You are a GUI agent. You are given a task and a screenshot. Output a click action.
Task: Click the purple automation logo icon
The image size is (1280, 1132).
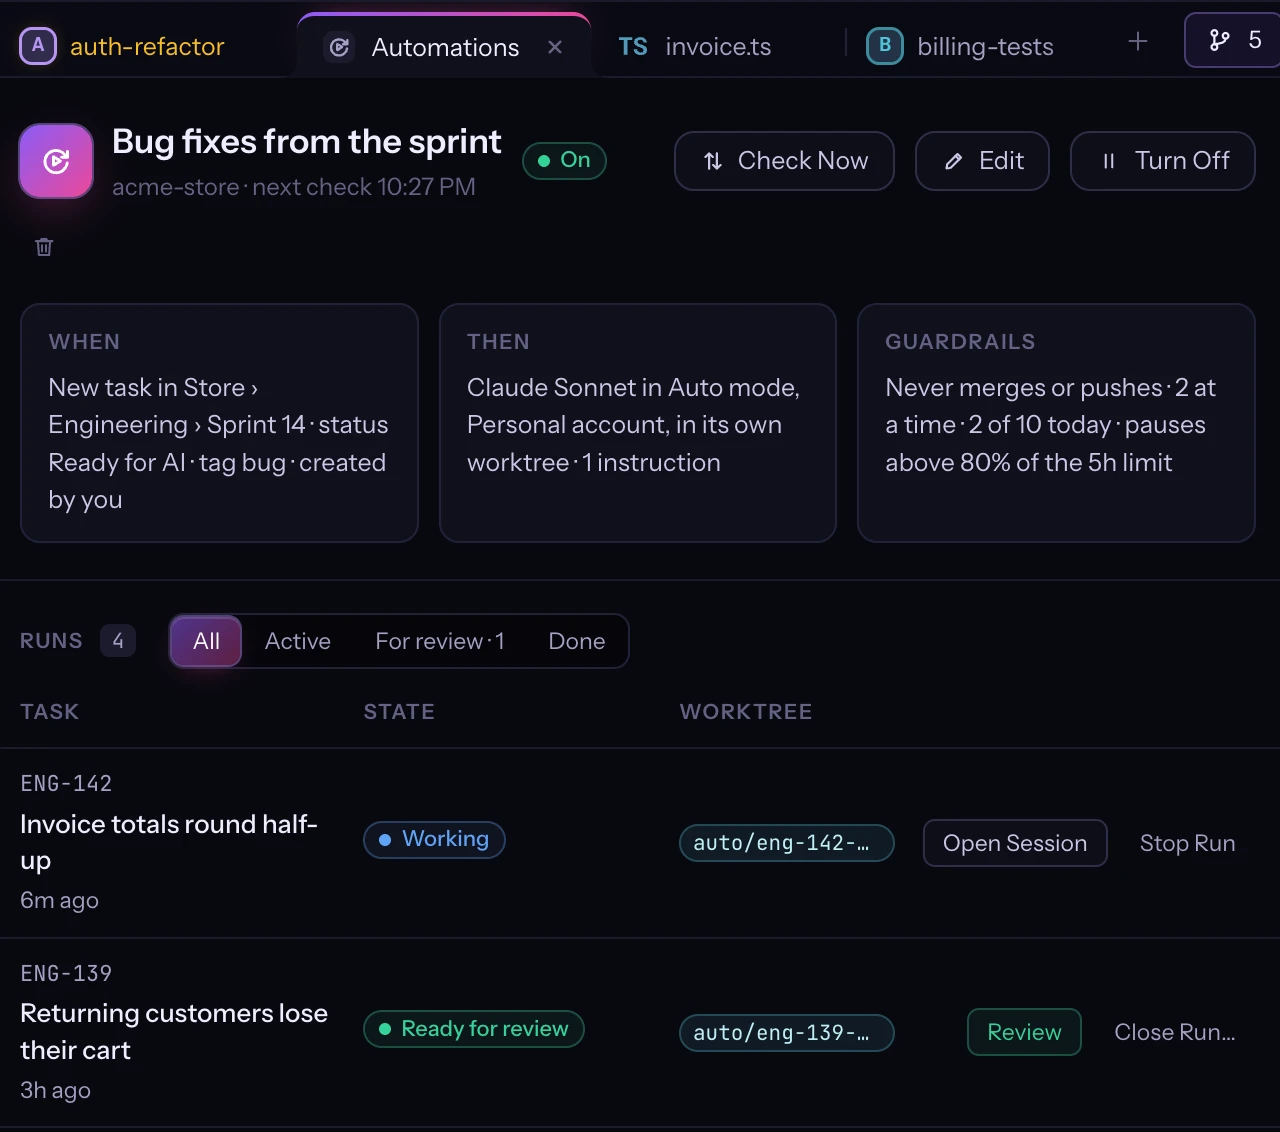pos(56,161)
